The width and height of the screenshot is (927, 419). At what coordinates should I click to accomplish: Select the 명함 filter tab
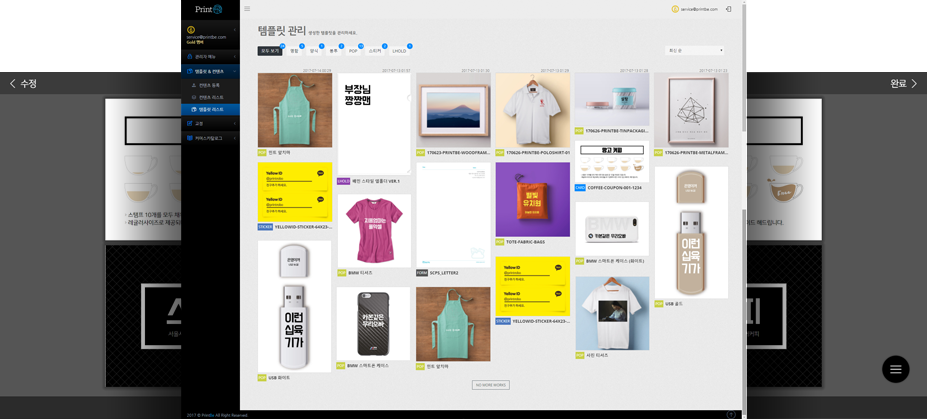[x=294, y=51]
